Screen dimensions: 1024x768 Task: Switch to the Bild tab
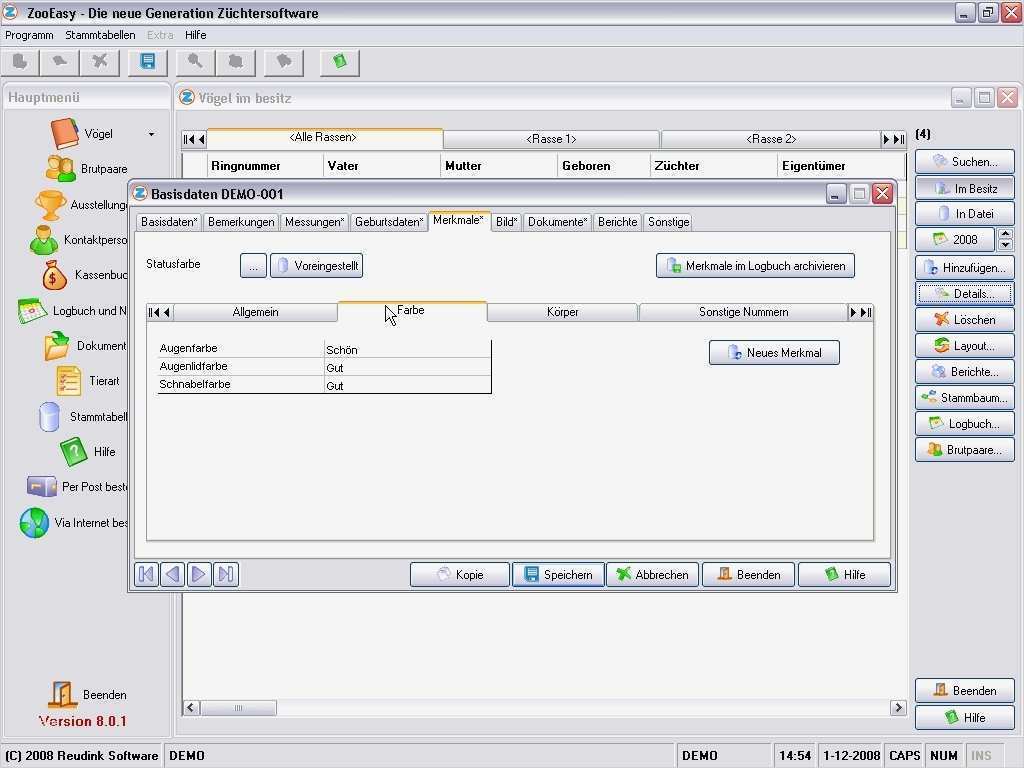point(506,222)
